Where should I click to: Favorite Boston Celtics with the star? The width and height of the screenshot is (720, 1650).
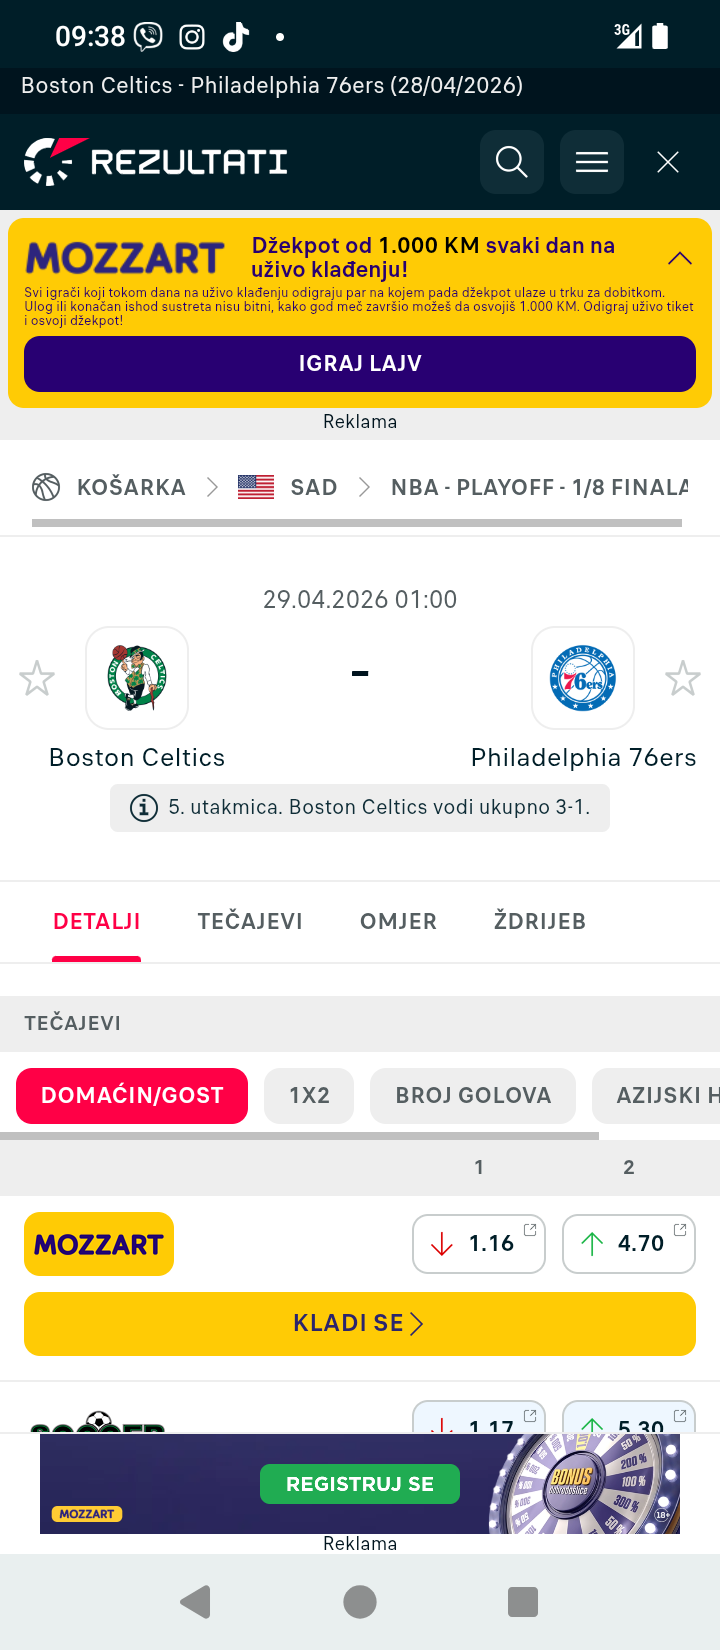[37, 679]
